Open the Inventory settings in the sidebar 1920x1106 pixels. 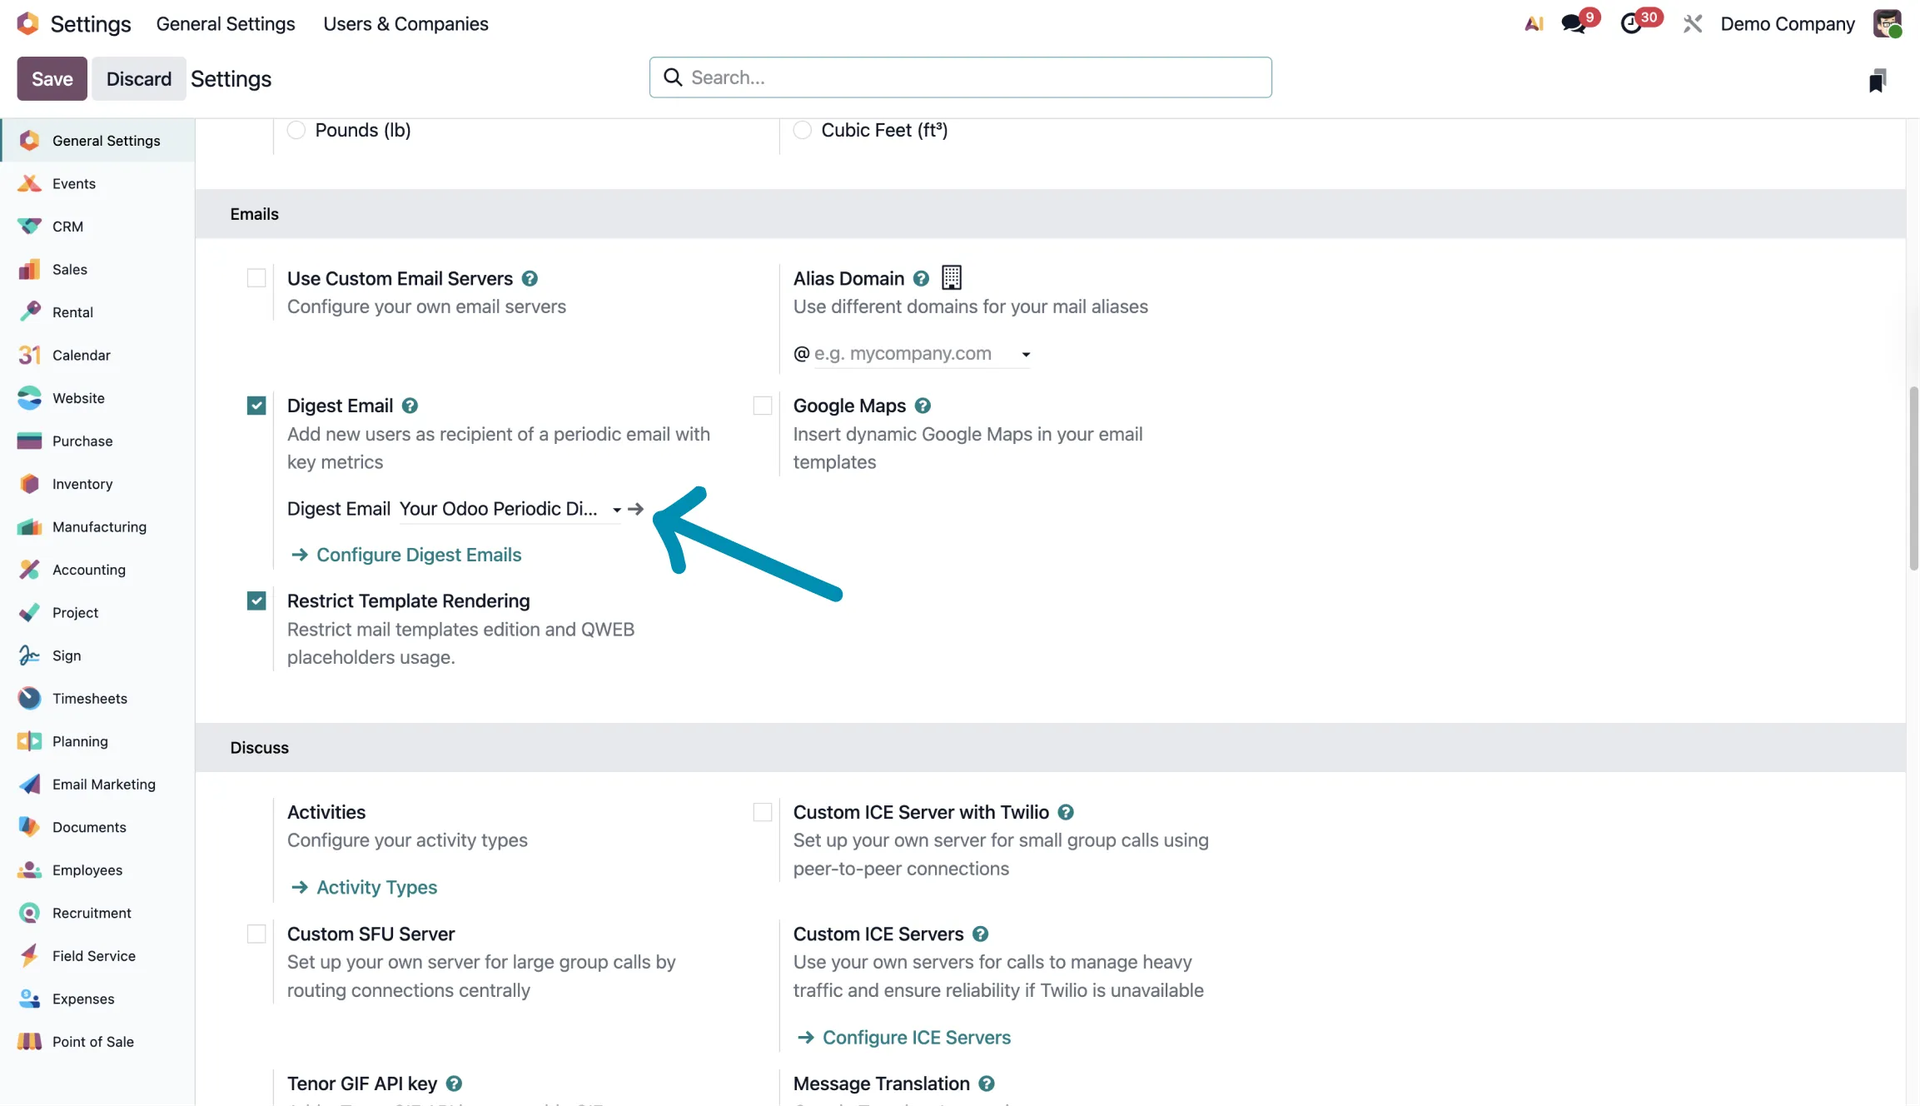[82, 484]
